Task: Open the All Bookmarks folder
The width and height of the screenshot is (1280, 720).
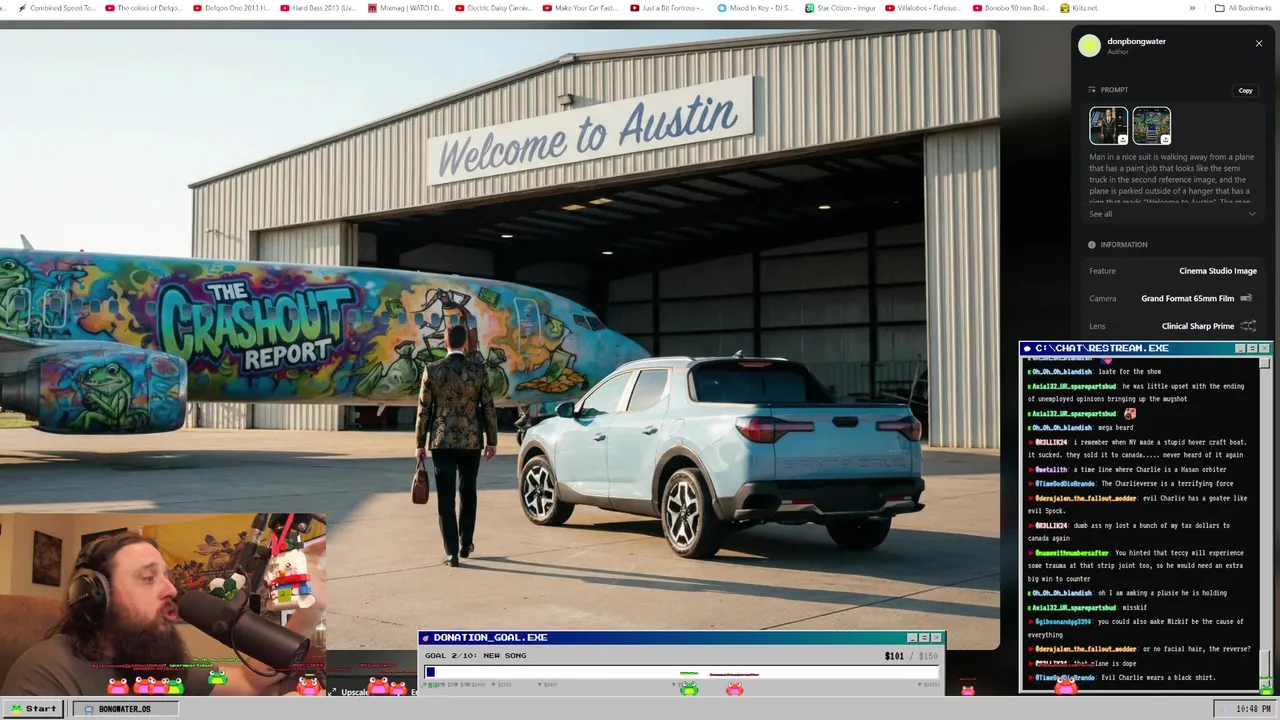Action: 1243,8
